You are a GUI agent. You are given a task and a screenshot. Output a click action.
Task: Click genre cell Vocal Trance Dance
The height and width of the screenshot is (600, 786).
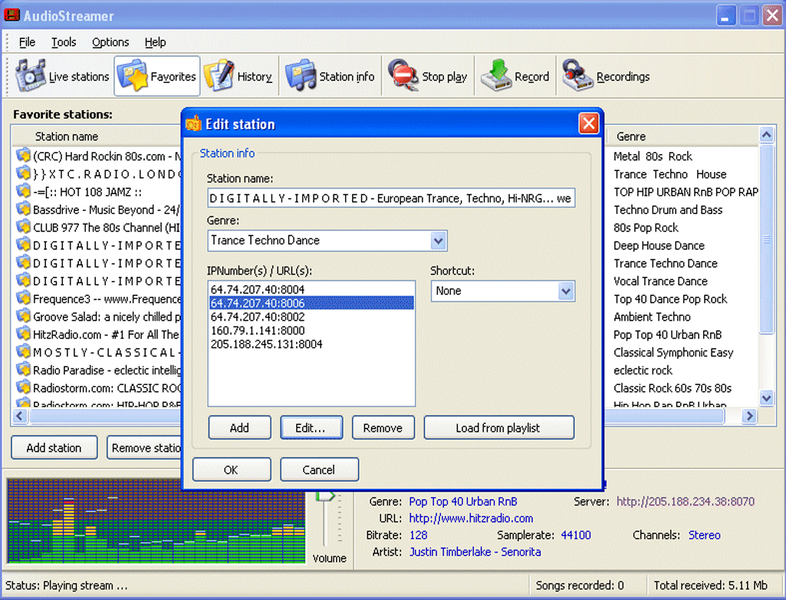(x=661, y=281)
